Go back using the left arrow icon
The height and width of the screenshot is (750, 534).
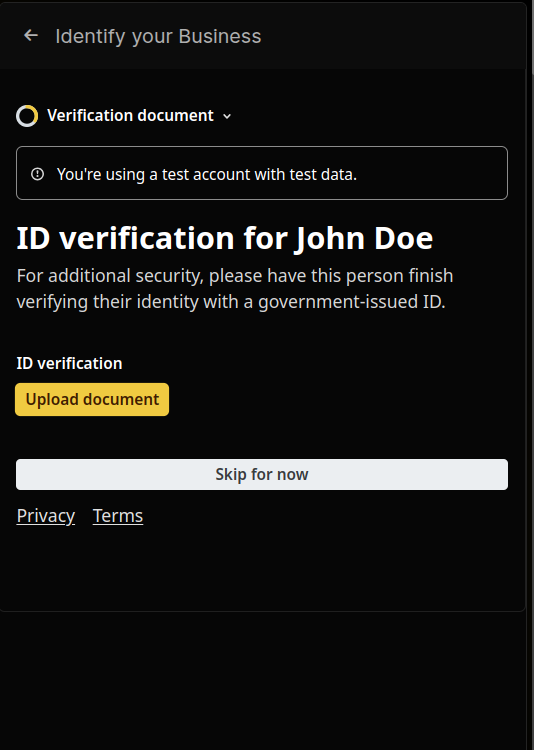click(x=31, y=35)
